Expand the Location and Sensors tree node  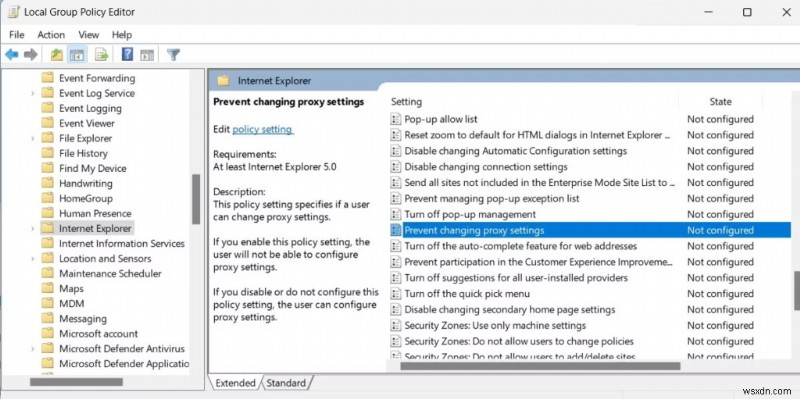(33, 259)
